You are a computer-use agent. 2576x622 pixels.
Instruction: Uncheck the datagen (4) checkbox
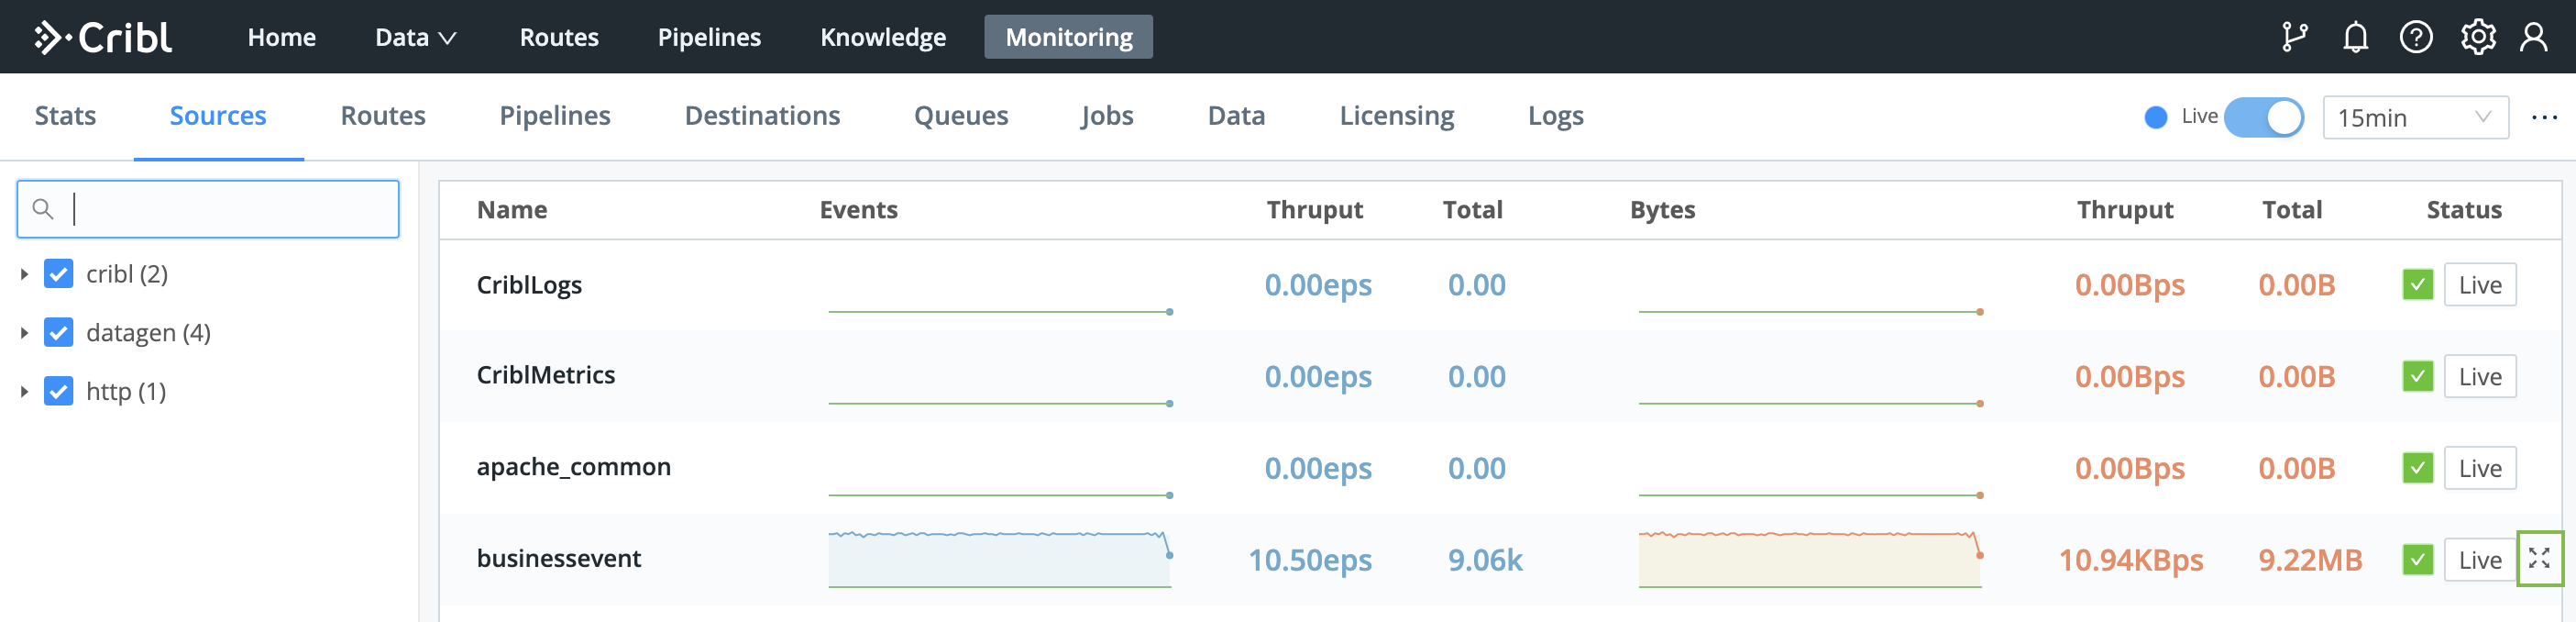pos(59,332)
